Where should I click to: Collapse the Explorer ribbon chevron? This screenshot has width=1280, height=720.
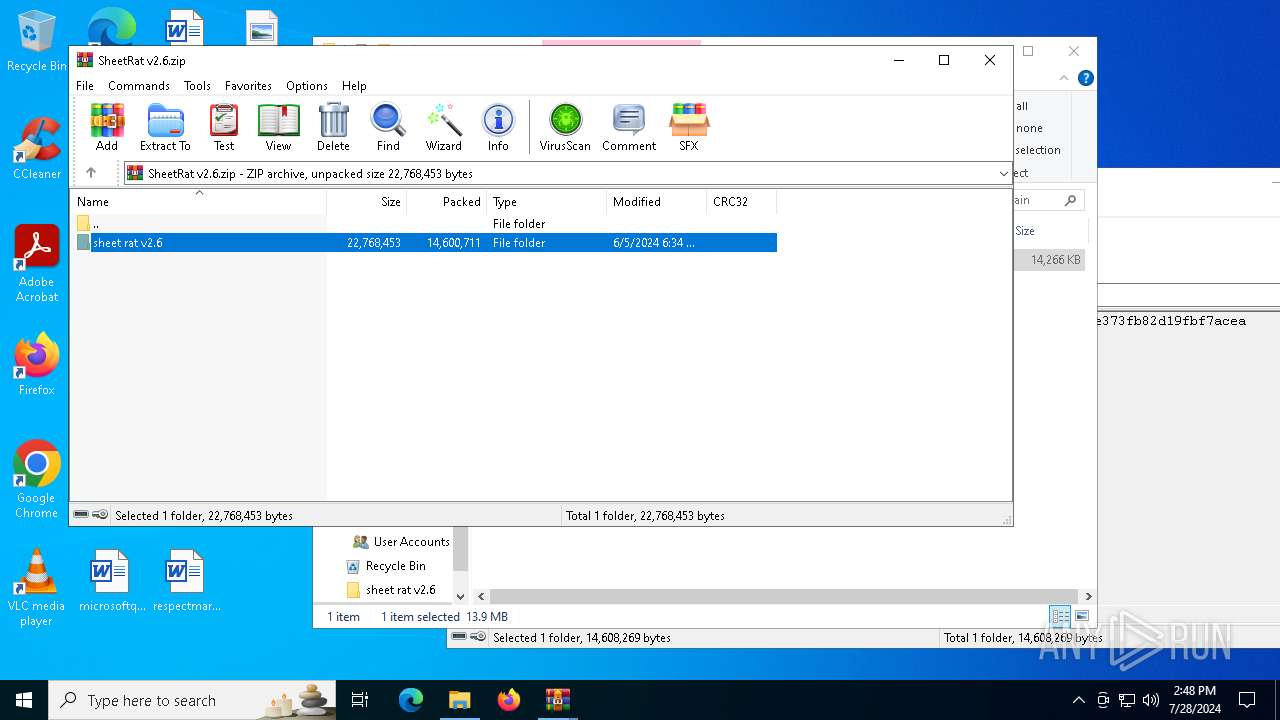pyautogui.click(x=1064, y=78)
